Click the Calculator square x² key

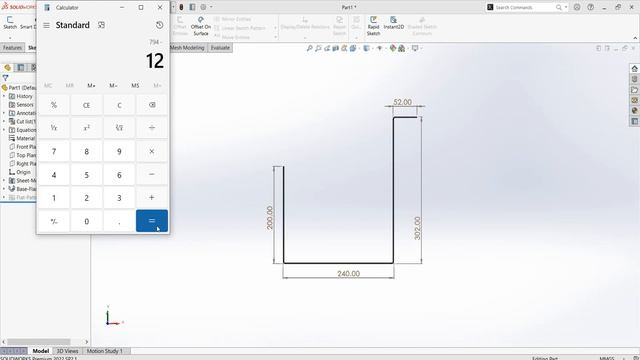coord(87,128)
